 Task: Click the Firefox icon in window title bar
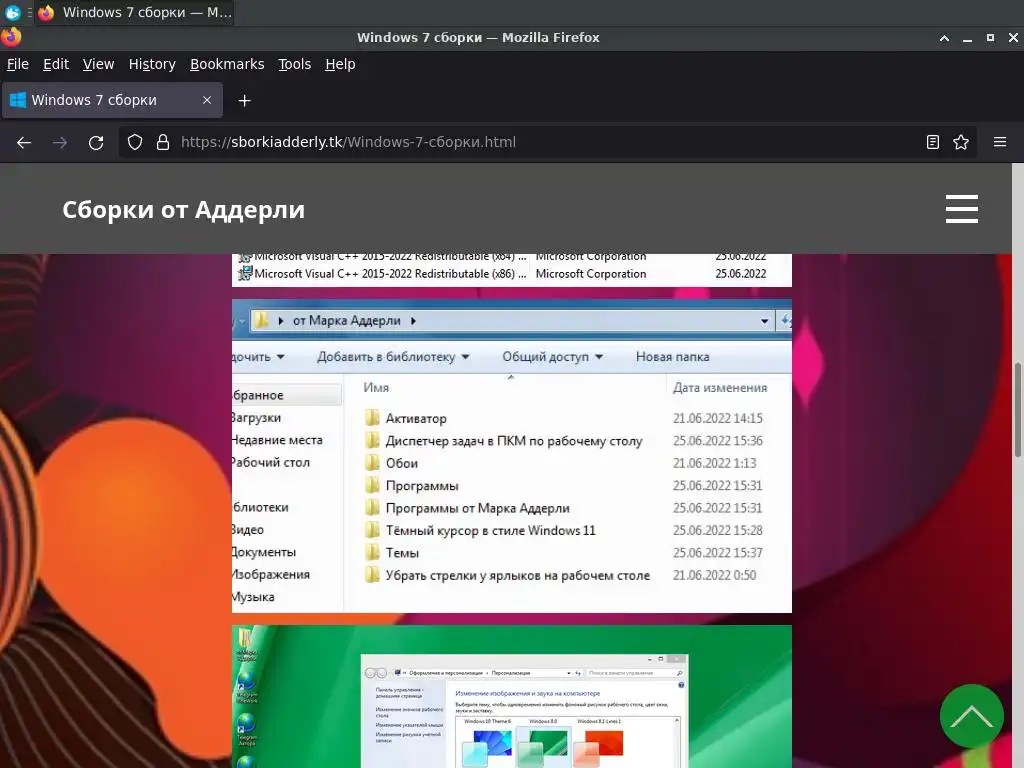11,37
